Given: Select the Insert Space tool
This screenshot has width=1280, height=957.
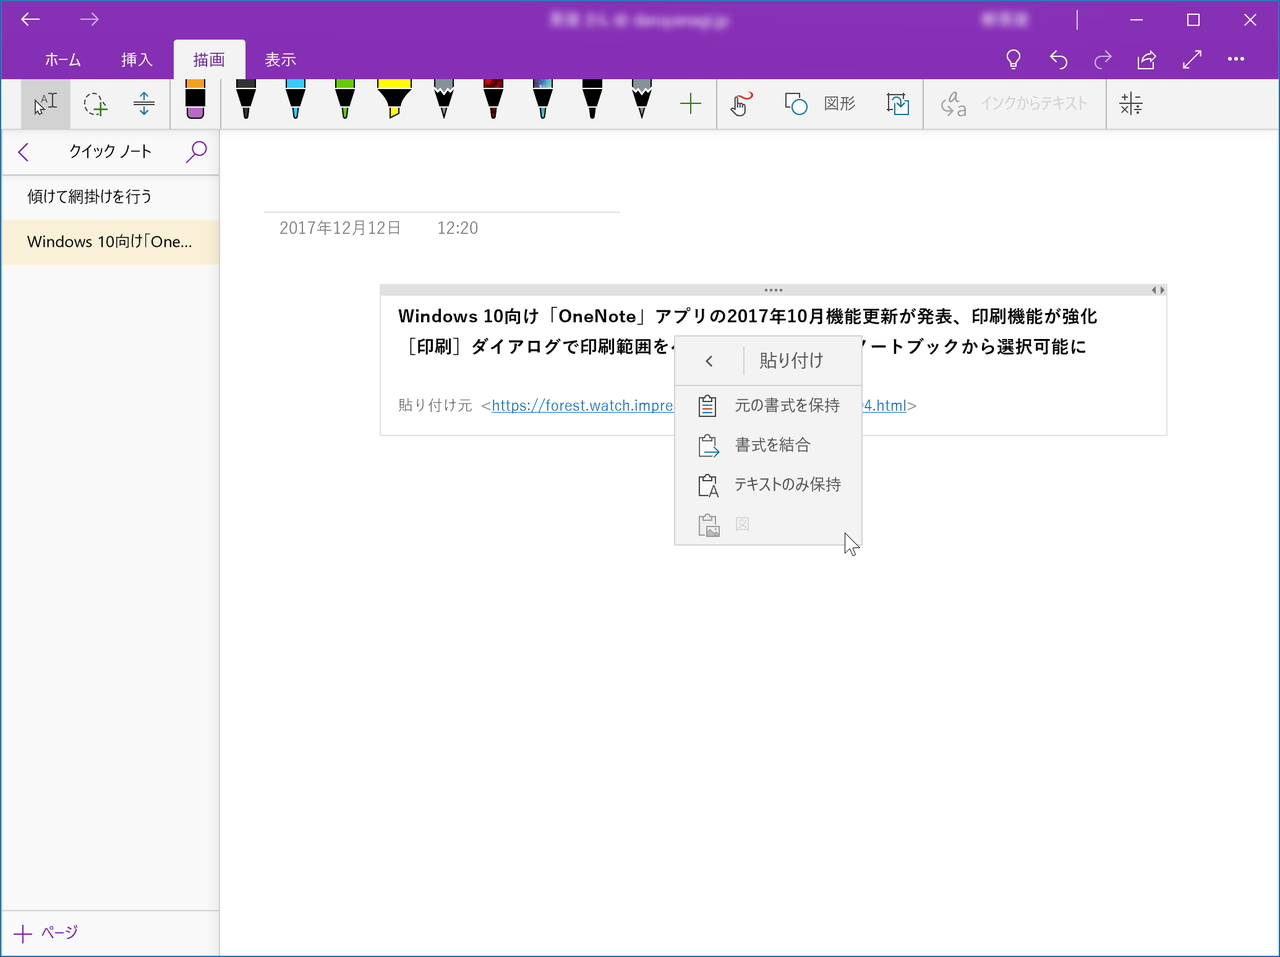Looking at the screenshot, I should (x=144, y=103).
